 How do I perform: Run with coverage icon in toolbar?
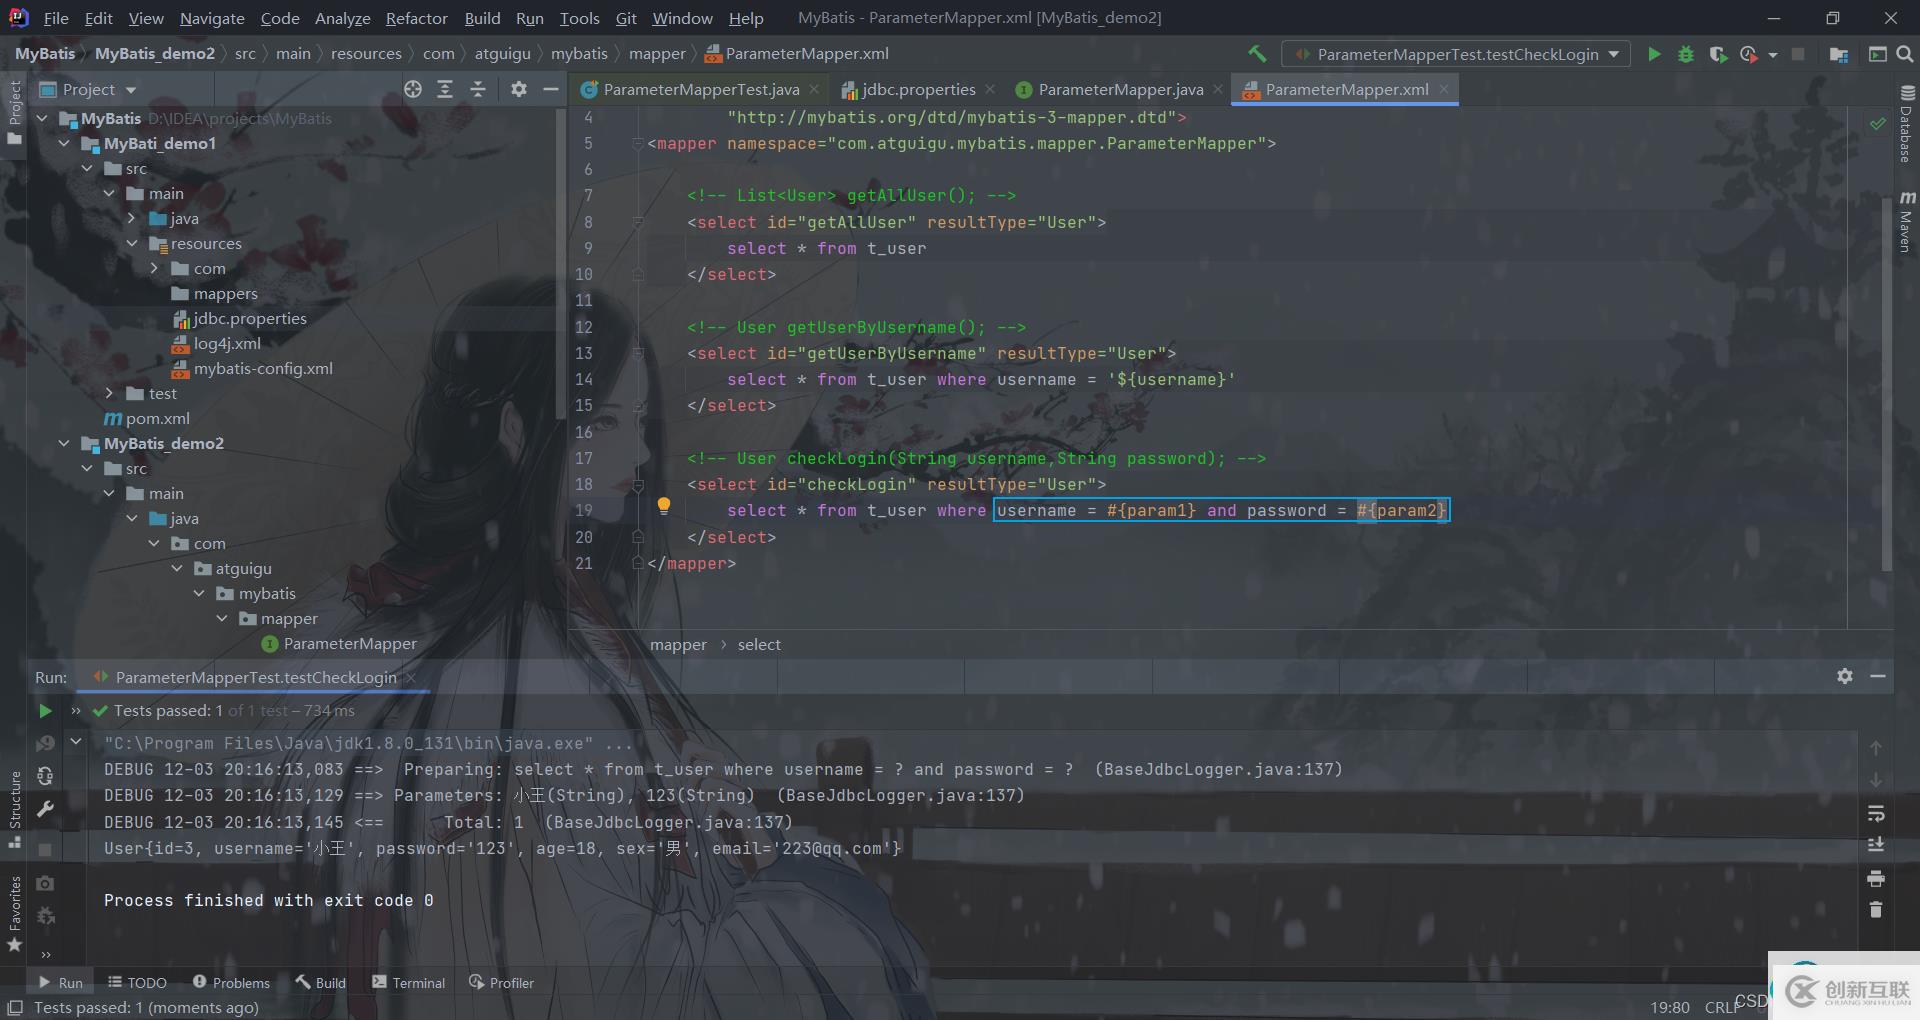coord(1718,54)
